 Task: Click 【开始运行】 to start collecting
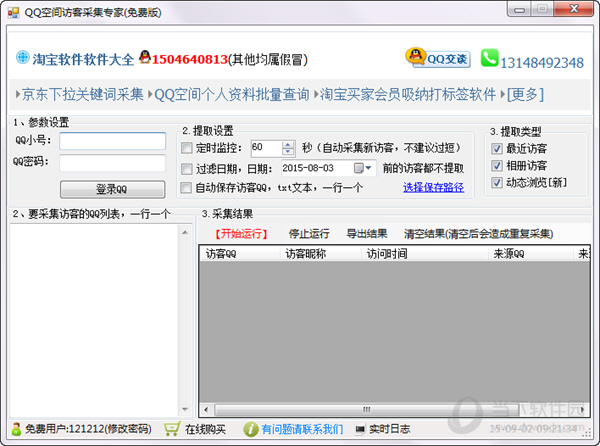click(240, 233)
